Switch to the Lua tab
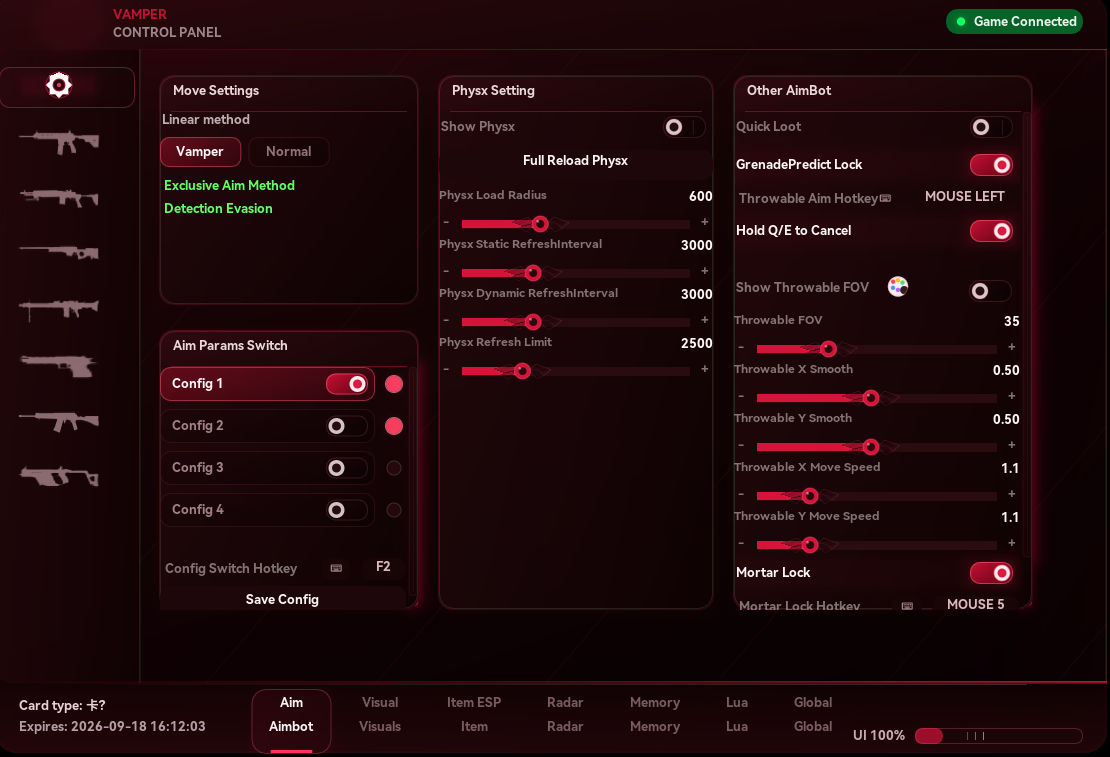 [x=737, y=715]
